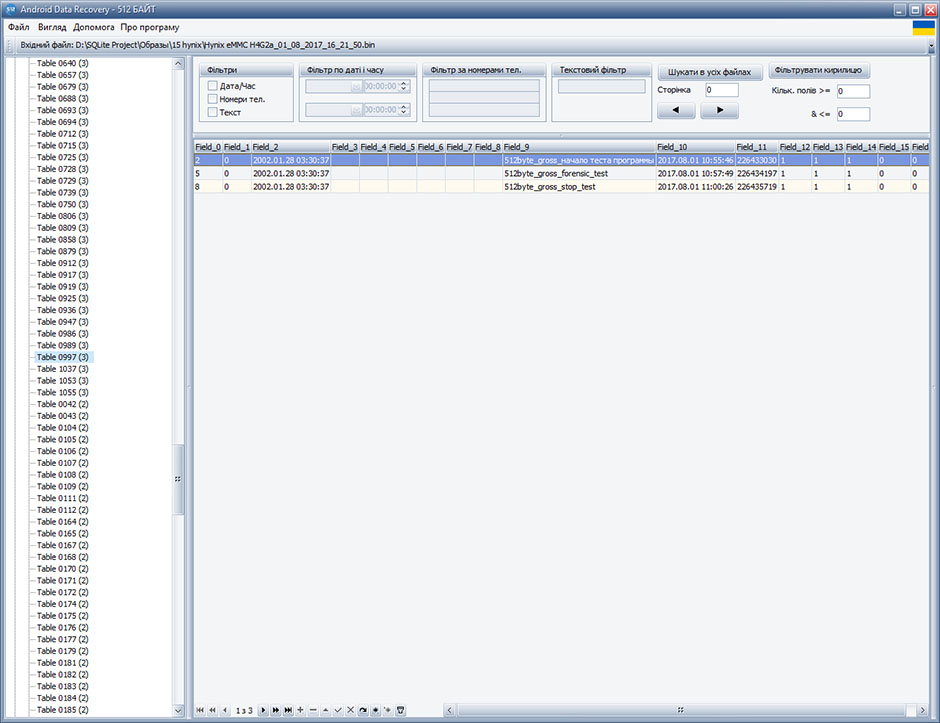Jump to last record in navigator
The height and width of the screenshot is (723, 940).
288,710
